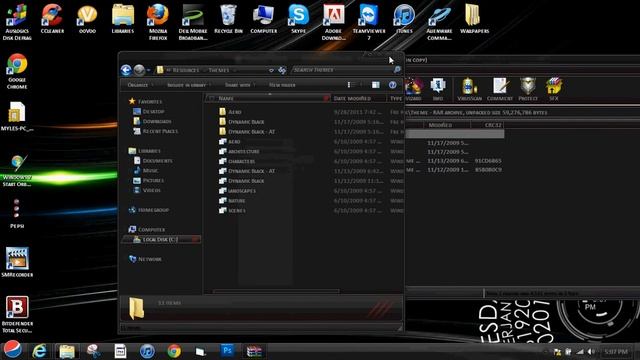This screenshot has height=360, width=640.
Task: Open the Mozilla Firefox desktop shortcut
Action: pyautogui.click(x=158, y=22)
